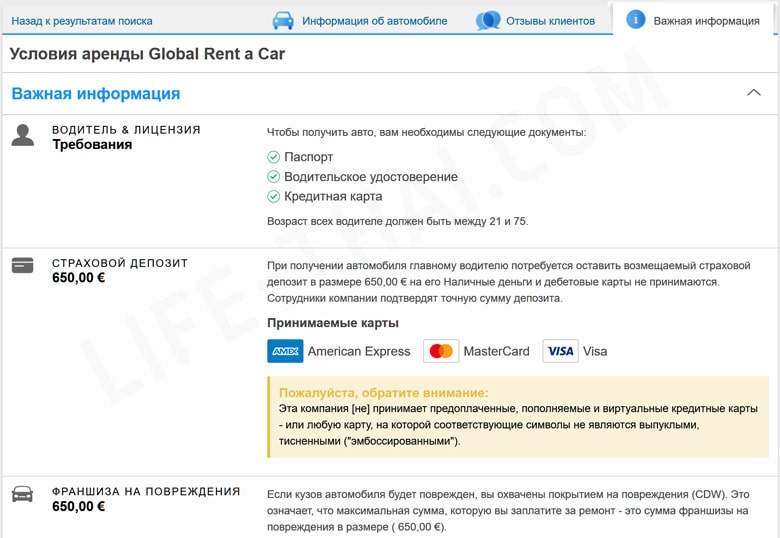Click the blue info circle icon
780x538 pixels.
click(x=635, y=20)
